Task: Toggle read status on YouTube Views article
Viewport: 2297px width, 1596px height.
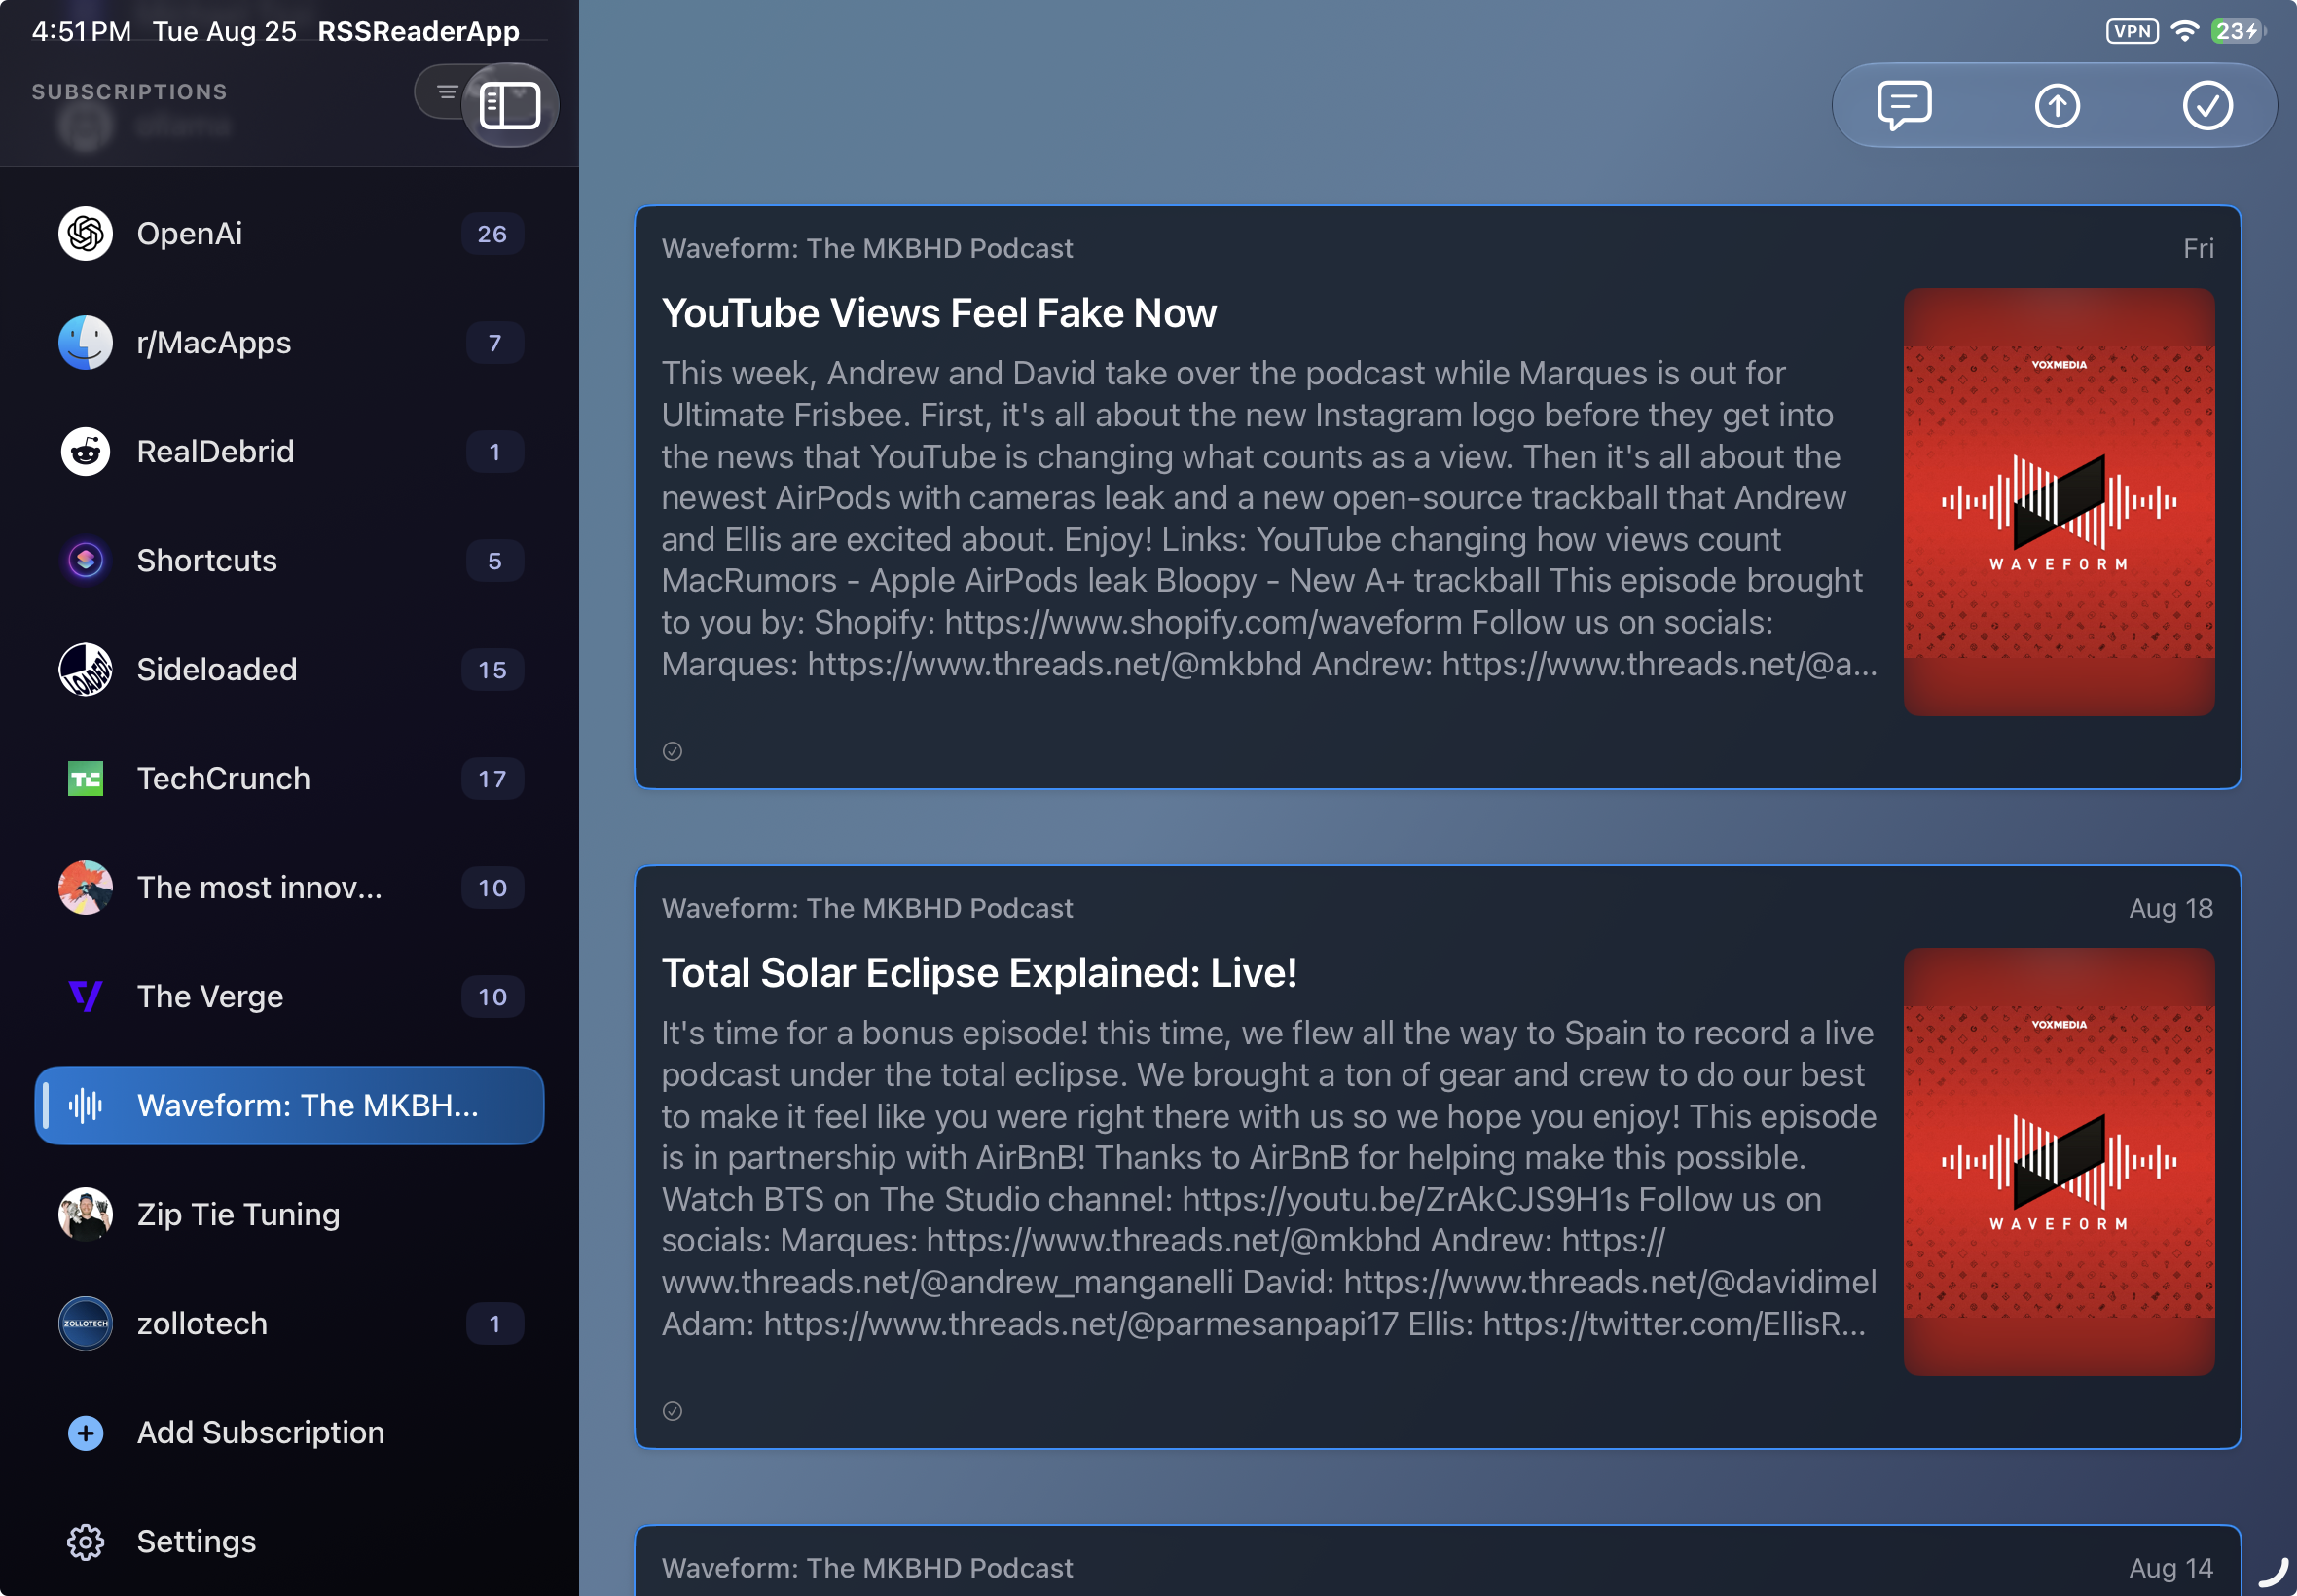Action: [672, 752]
